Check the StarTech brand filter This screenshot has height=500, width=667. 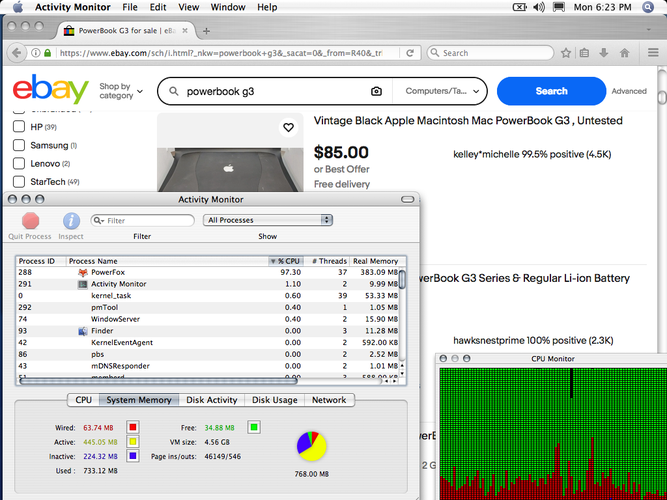19,181
